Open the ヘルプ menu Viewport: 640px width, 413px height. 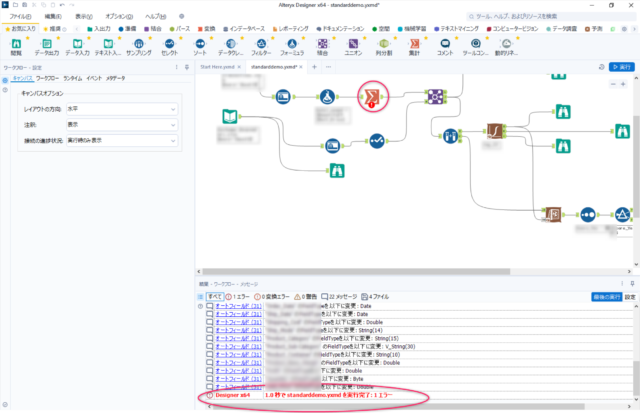coord(156,16)
